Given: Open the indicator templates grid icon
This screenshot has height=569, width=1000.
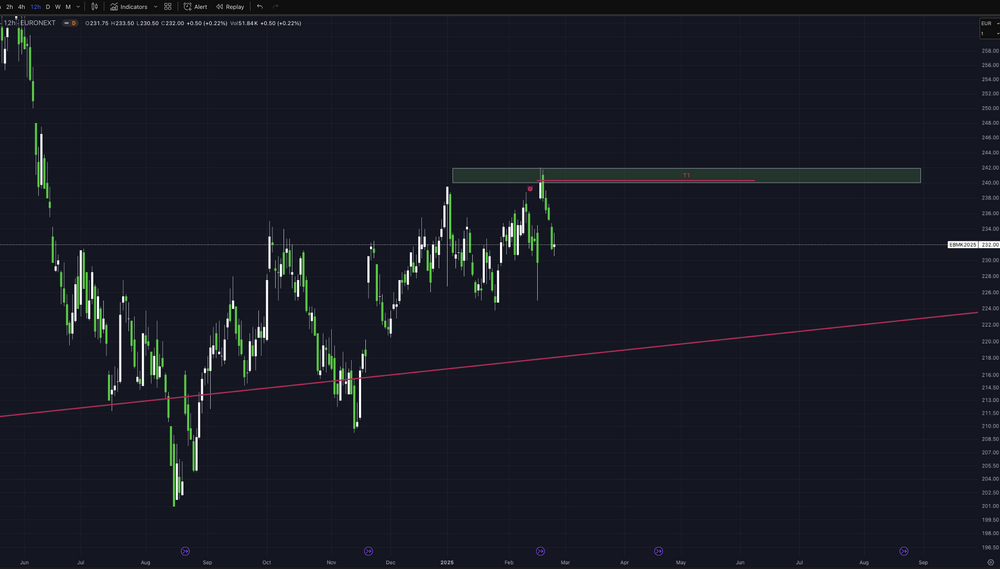Looking at the screenshot, I should (x=168, y=7).
